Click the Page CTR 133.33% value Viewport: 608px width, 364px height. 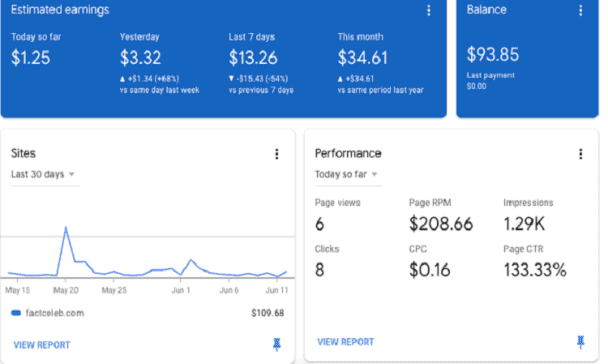pos(535,270)
